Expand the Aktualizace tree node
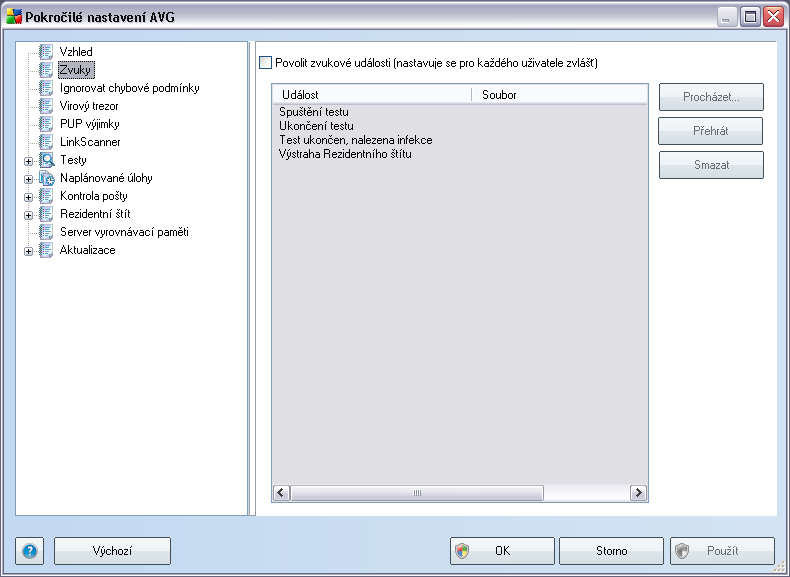 [29, 251]
